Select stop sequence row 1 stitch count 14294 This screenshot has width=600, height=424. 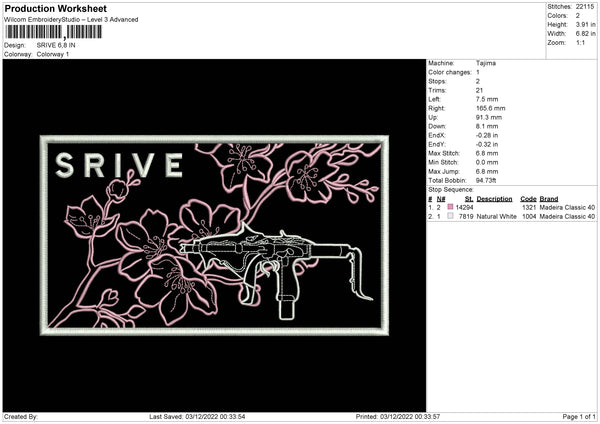click(x=464, y=207)
